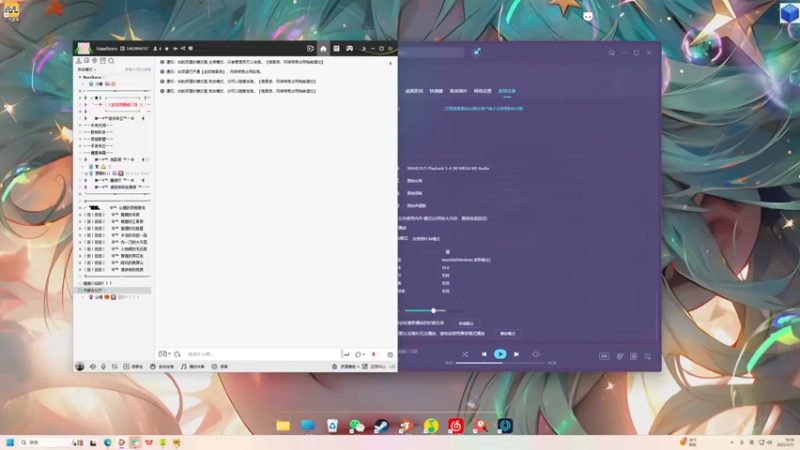Click the cyan hyperlink text below settings tabs
Viewport: 800px width, 450px height.
tap(484, 109)
